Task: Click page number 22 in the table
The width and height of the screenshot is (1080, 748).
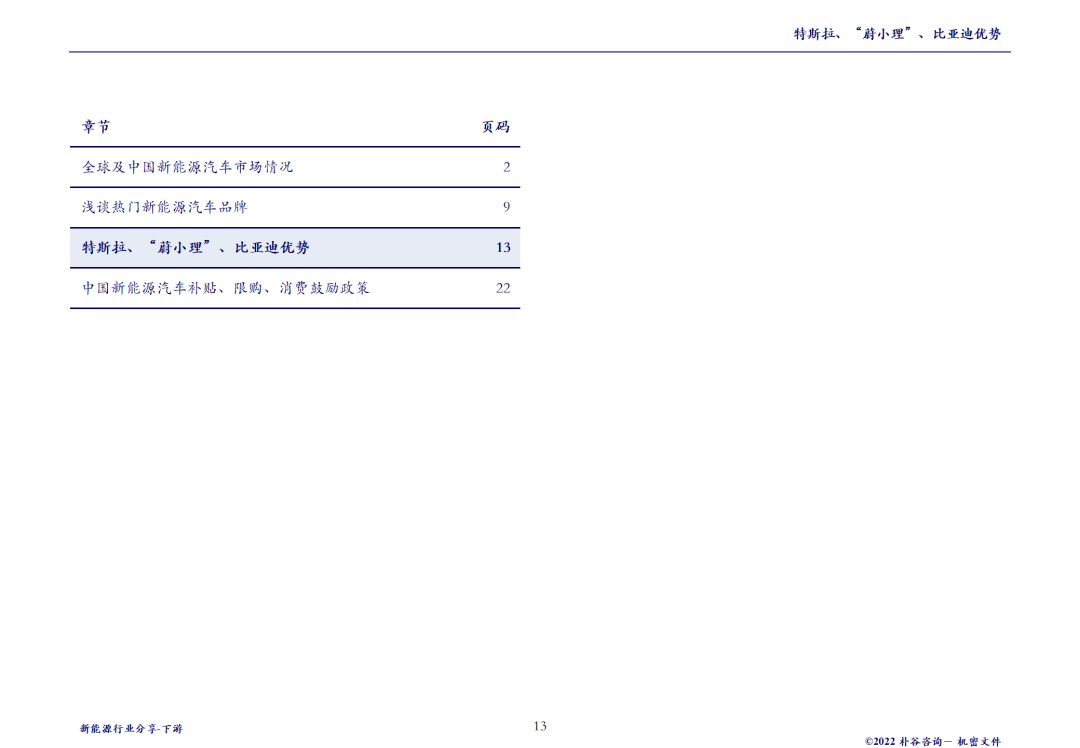Action: (x=503, y=288)
